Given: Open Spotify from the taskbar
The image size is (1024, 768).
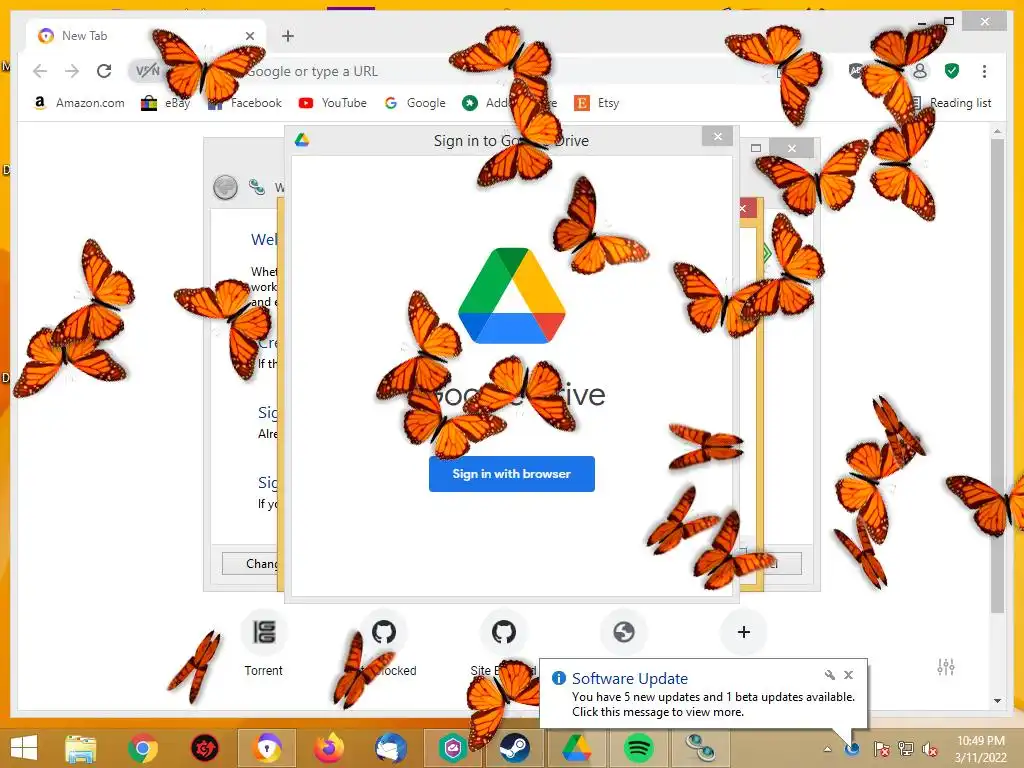Looking at the screenshot, I should (x=638, y=748).
